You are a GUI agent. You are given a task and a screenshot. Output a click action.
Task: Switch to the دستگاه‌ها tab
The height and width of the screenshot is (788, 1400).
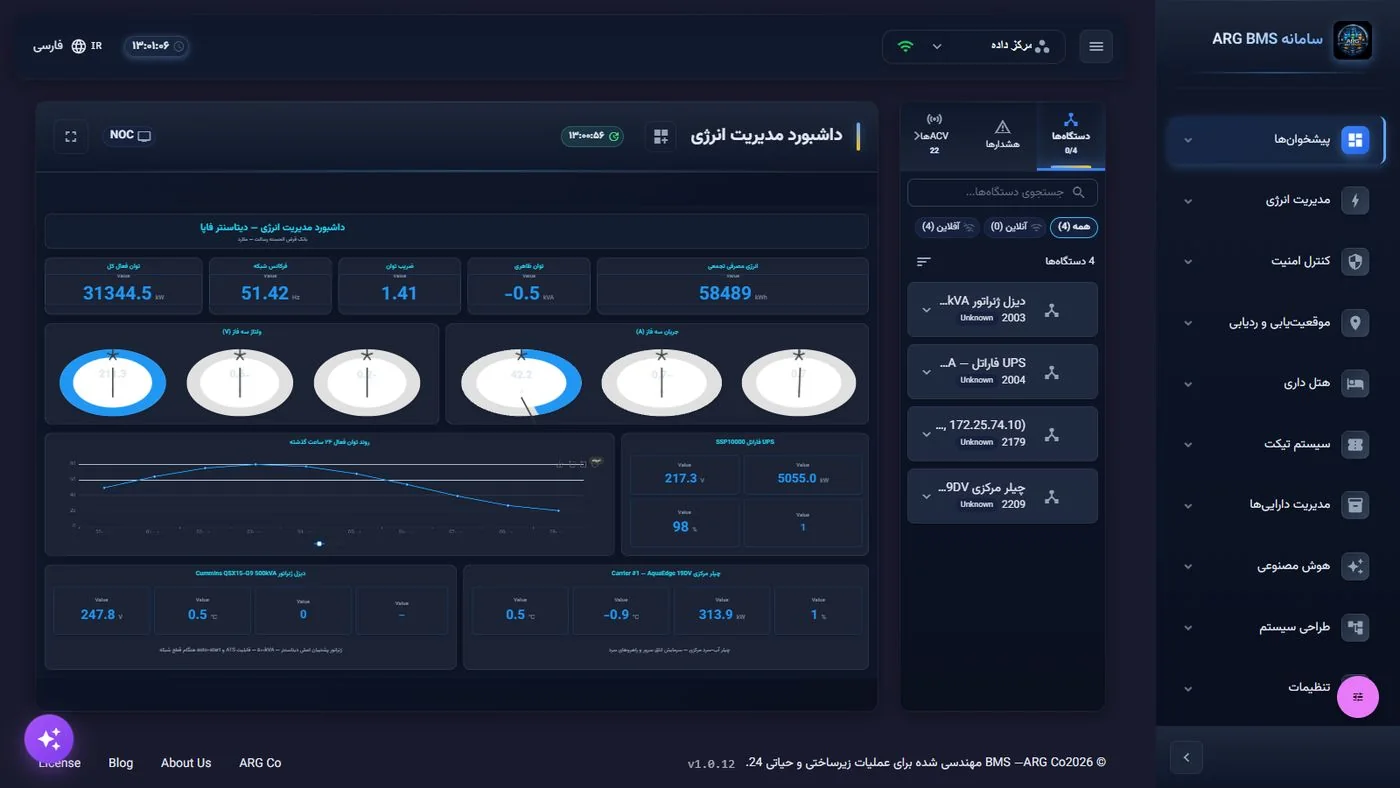(1071, 134)
